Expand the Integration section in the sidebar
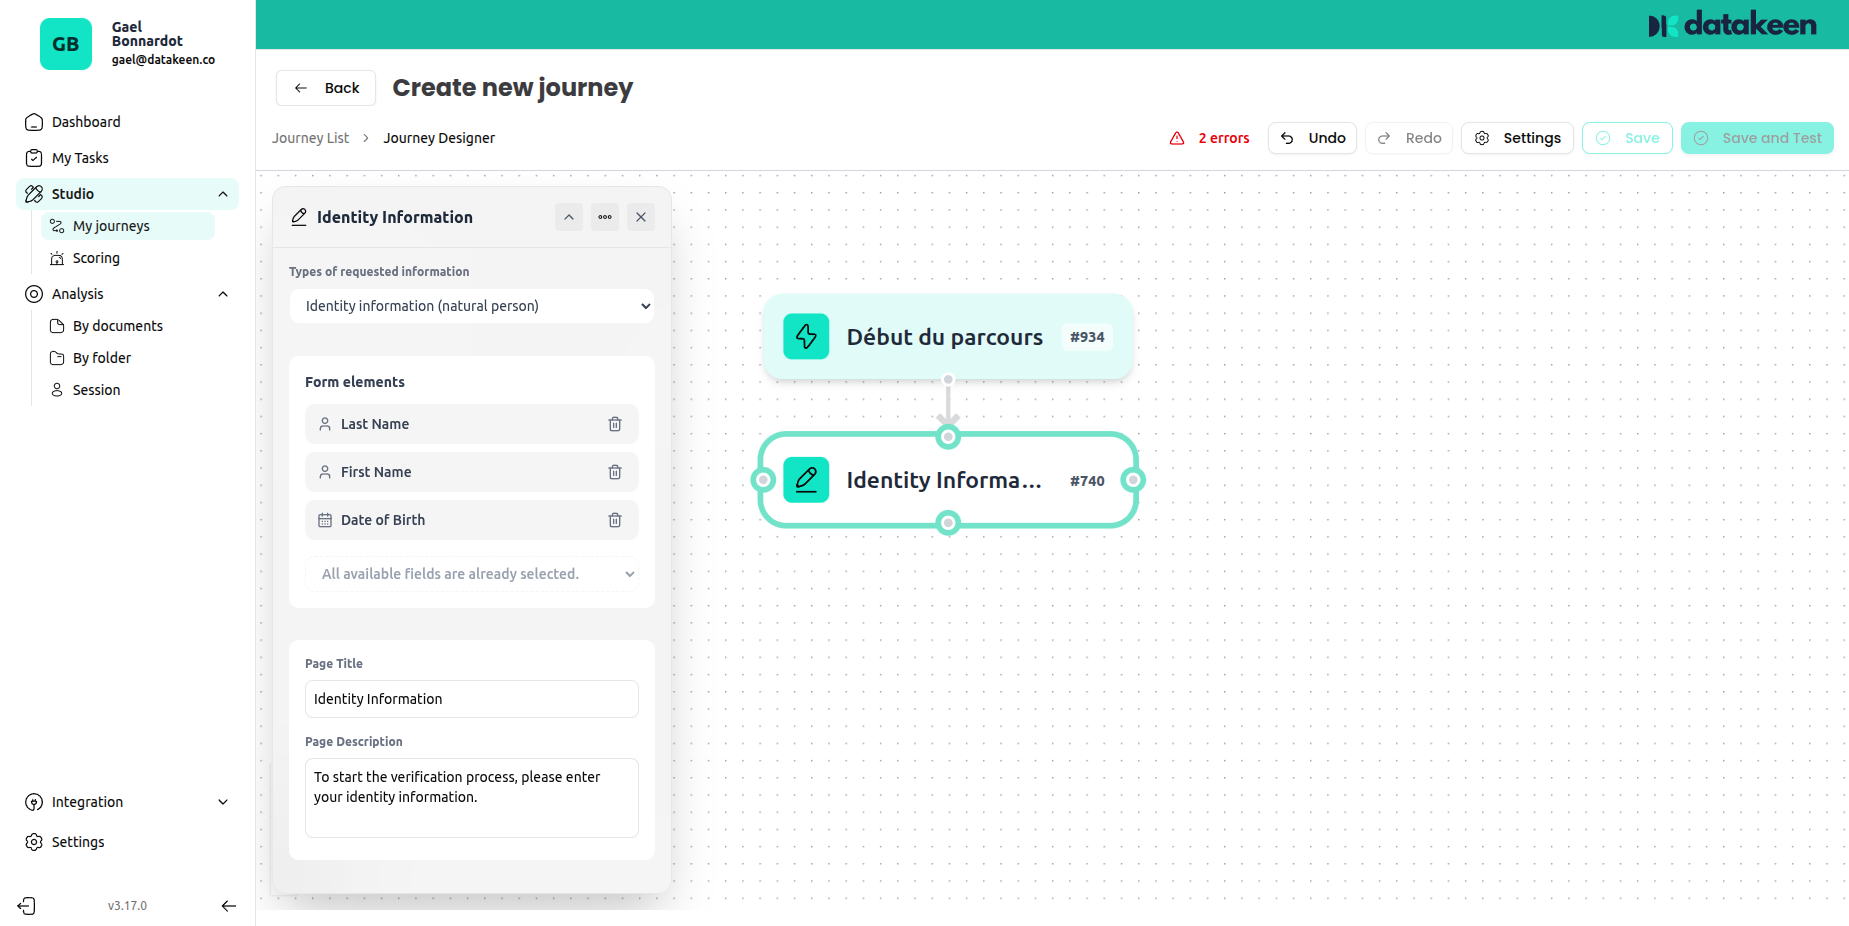1849x926 pixels. [222, 801]
